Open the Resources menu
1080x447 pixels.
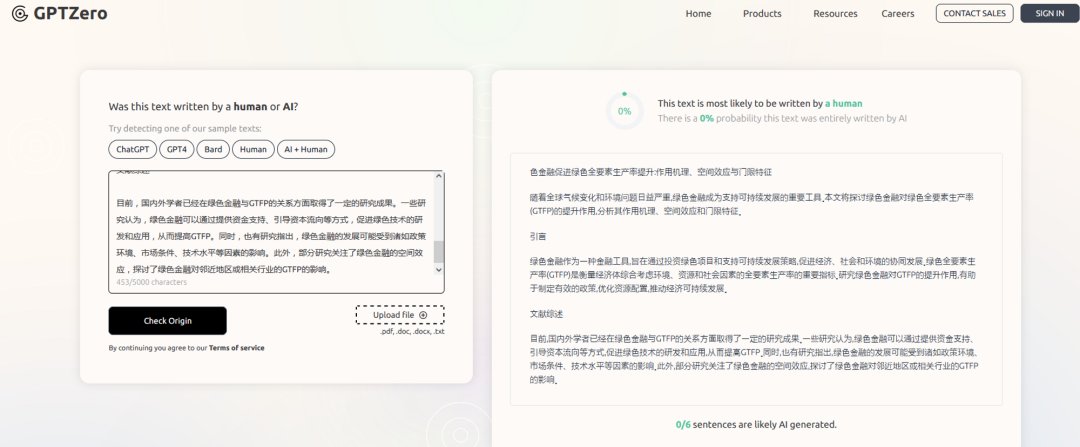tap(835, 14)
